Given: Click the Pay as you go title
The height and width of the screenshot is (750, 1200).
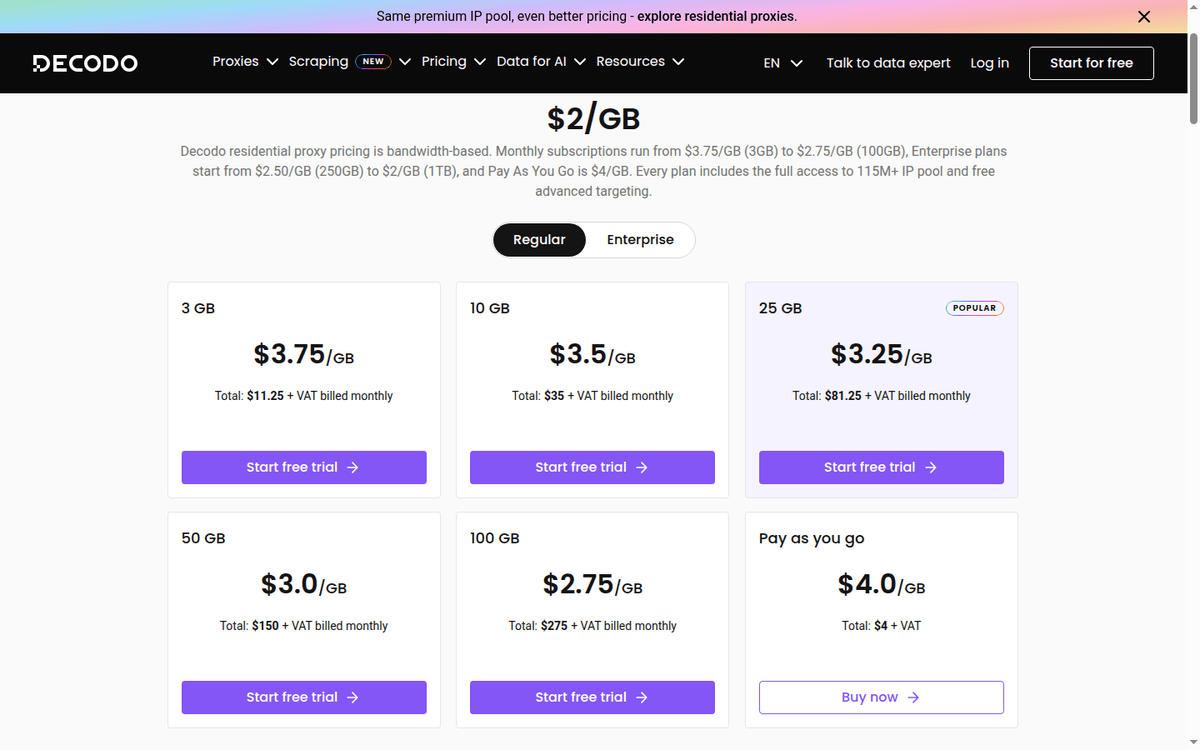Looking at the screenshot, I should click(811, 538).
